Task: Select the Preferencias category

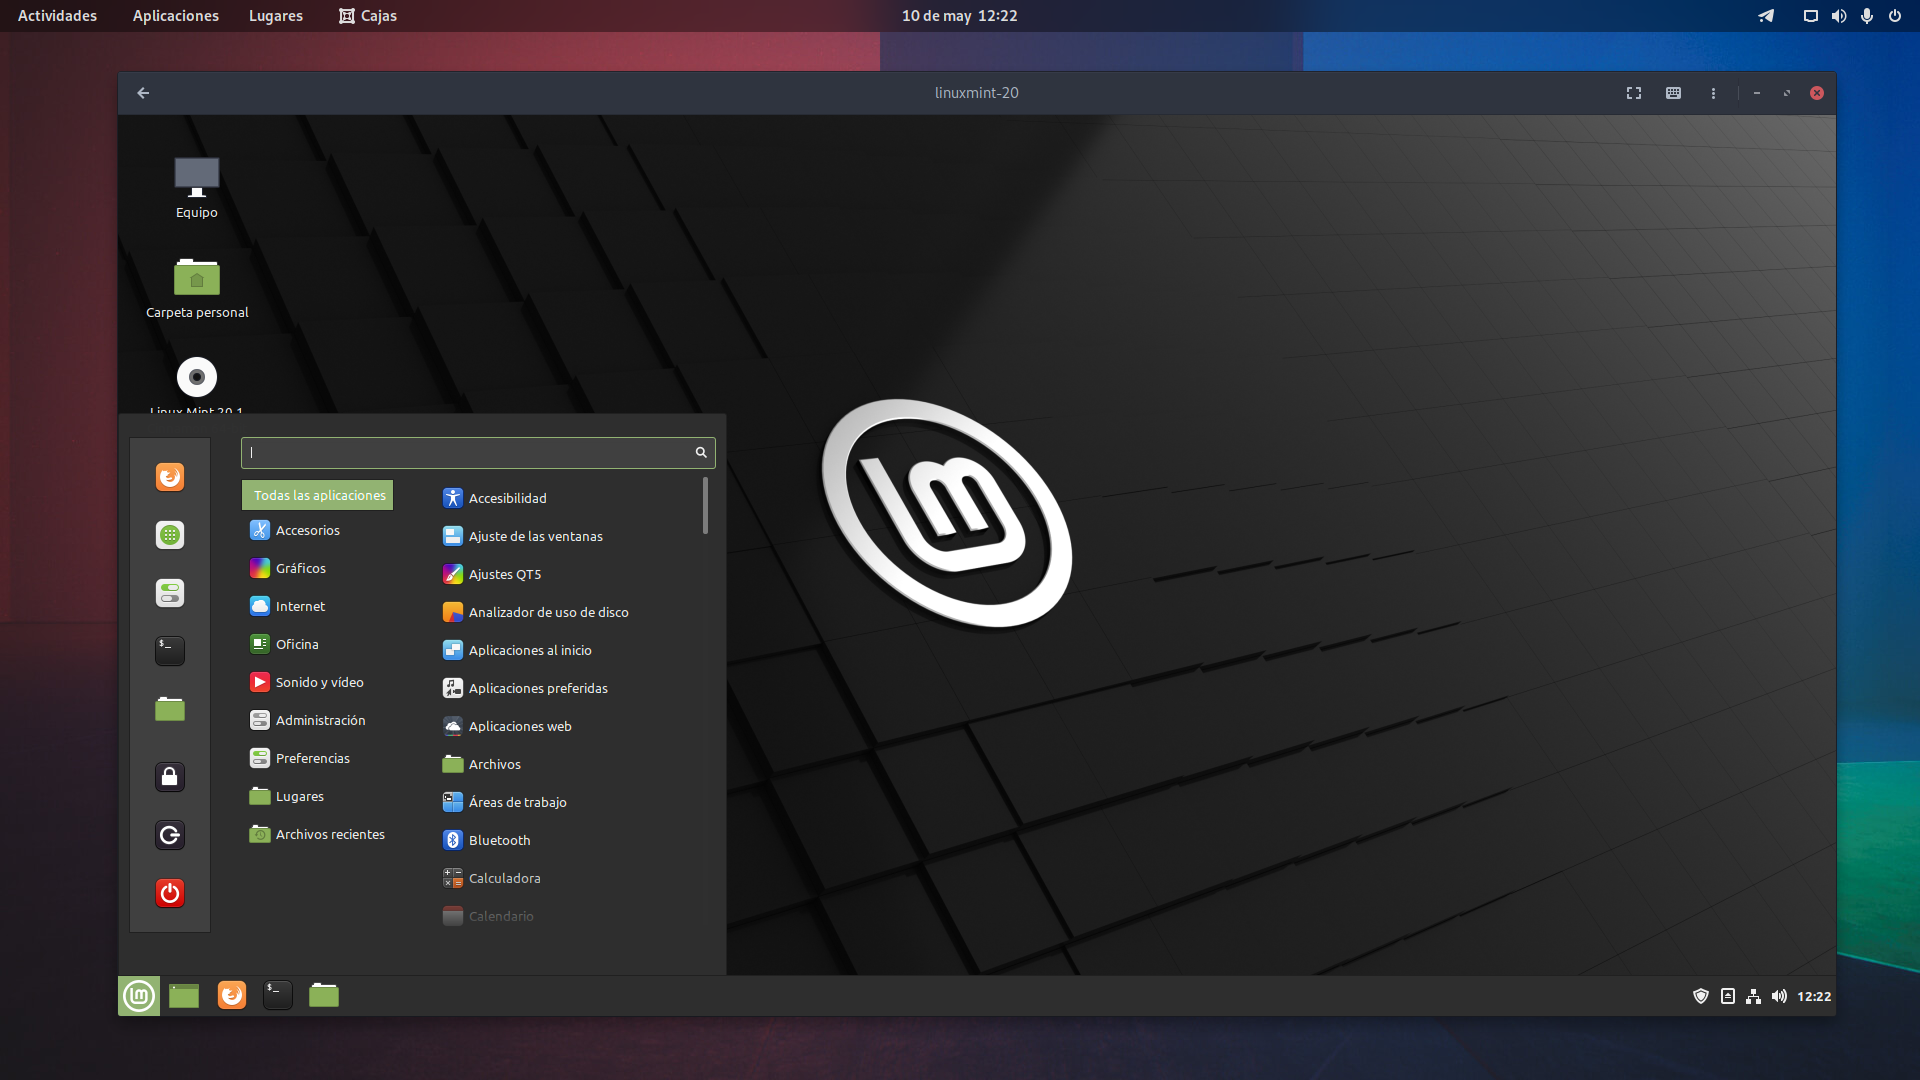Action: point(312,759)
